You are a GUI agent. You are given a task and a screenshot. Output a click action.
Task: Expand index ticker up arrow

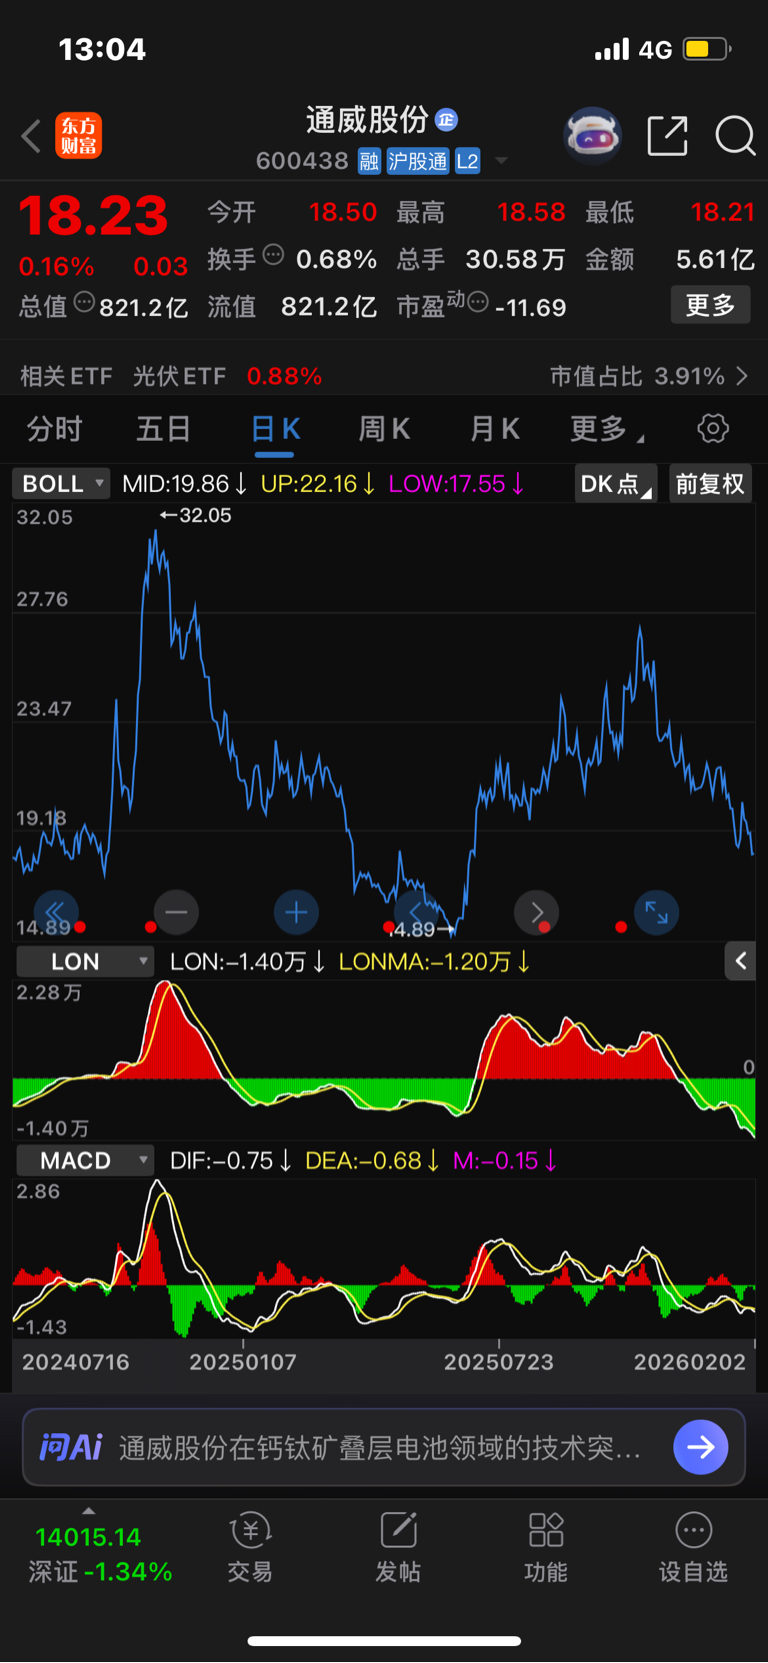(x=88, y=1511)
